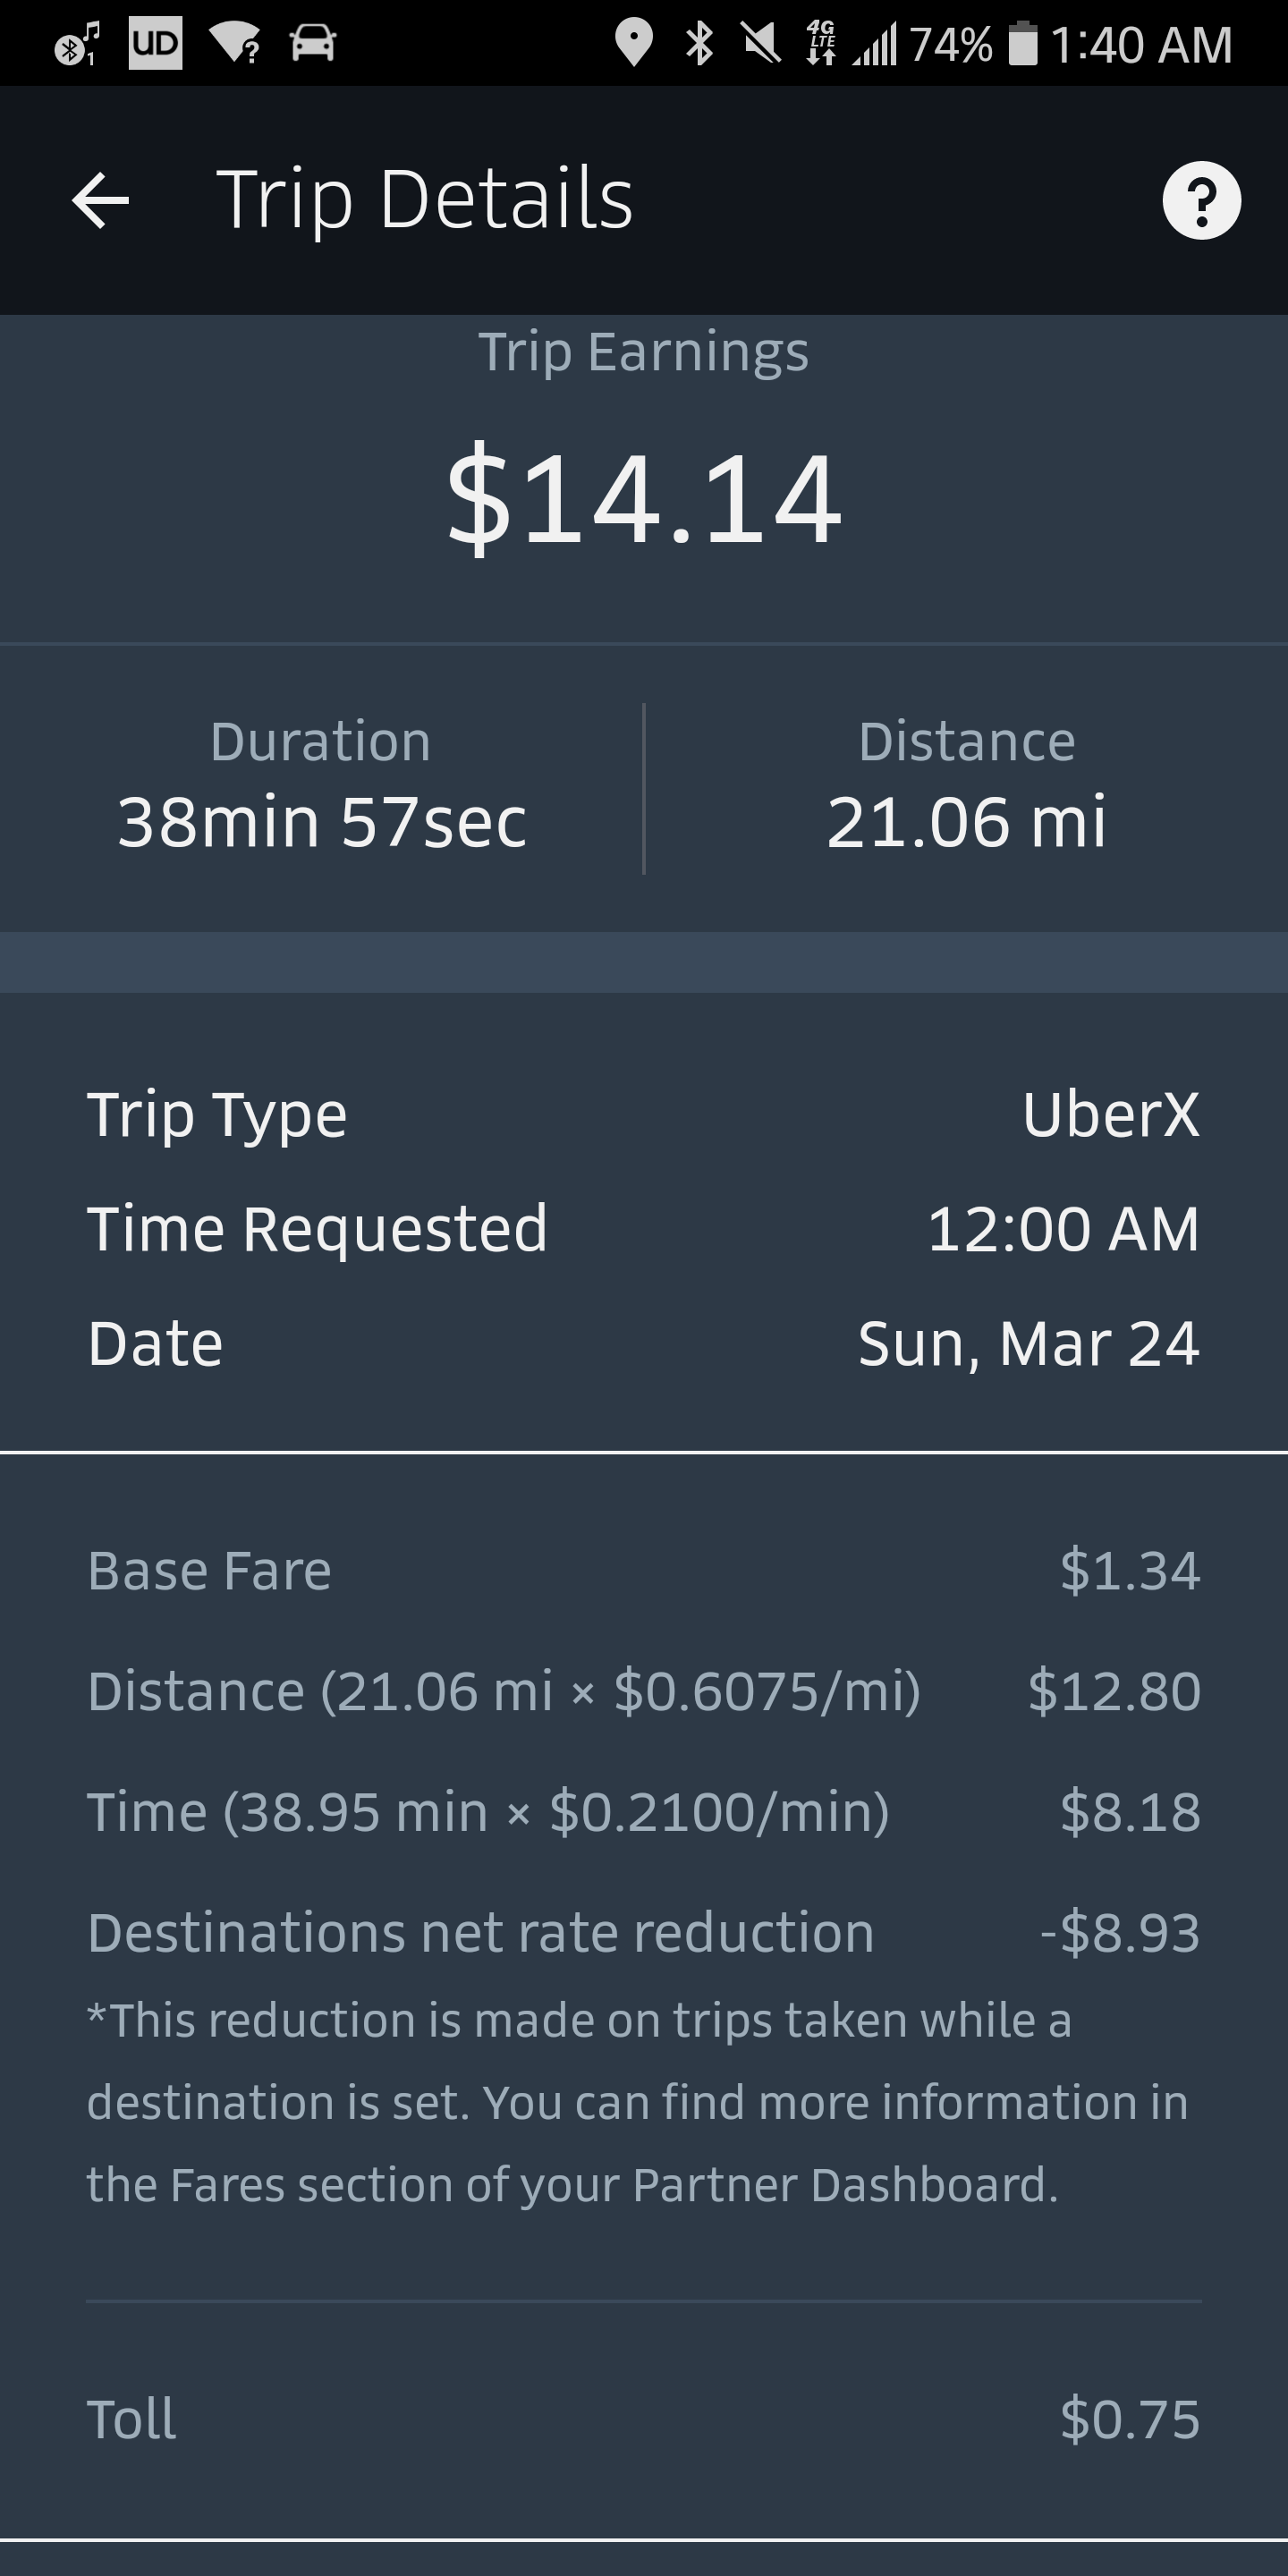The image size is (1288, 2576).
Task: Tap the location pin status icon
Action: pos(633,44)
